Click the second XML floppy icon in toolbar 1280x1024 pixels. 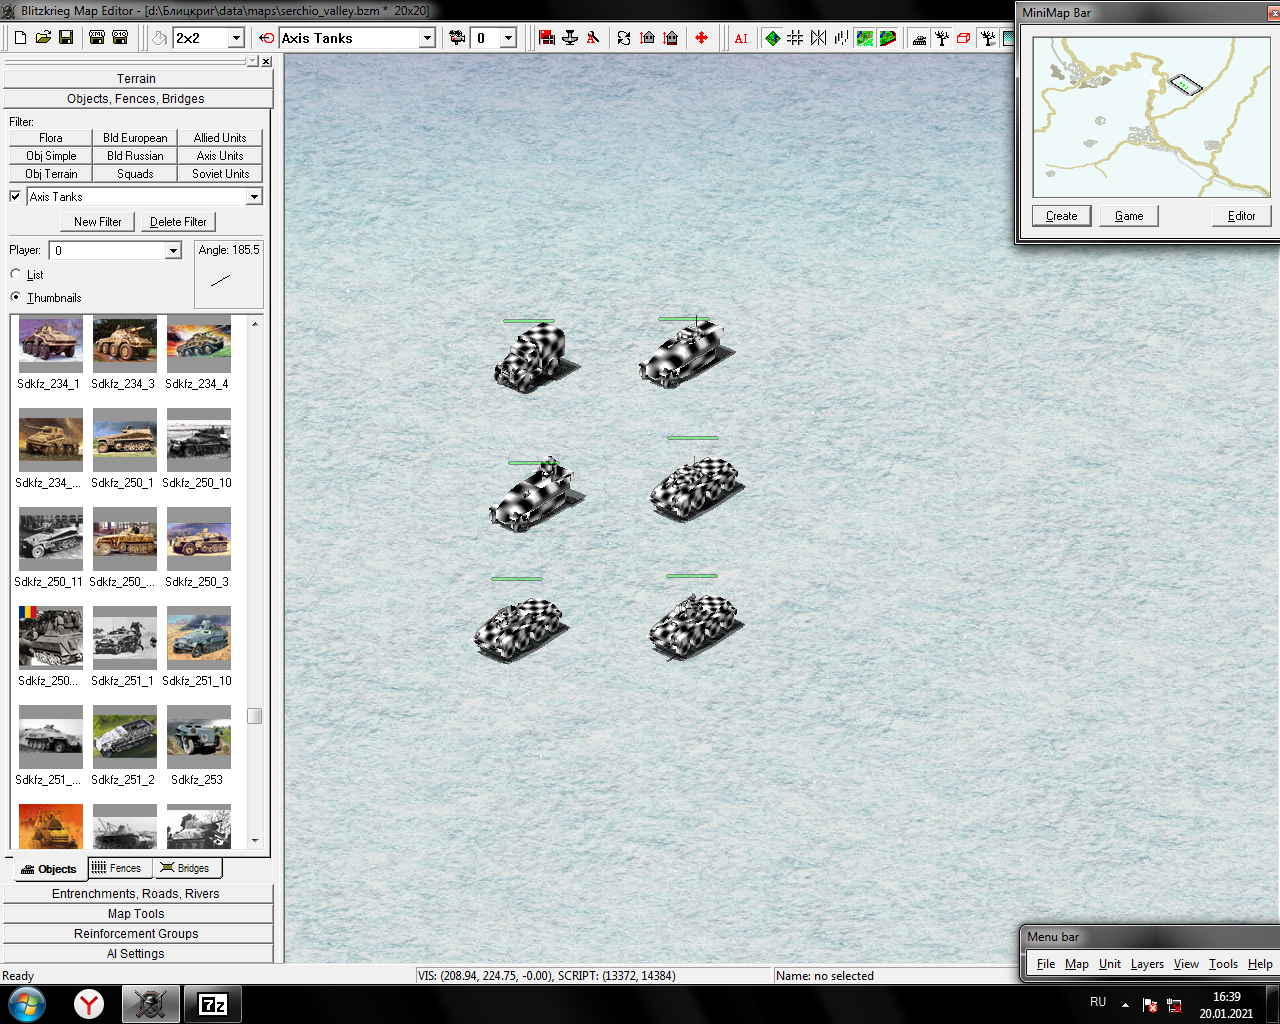[120, 38]
